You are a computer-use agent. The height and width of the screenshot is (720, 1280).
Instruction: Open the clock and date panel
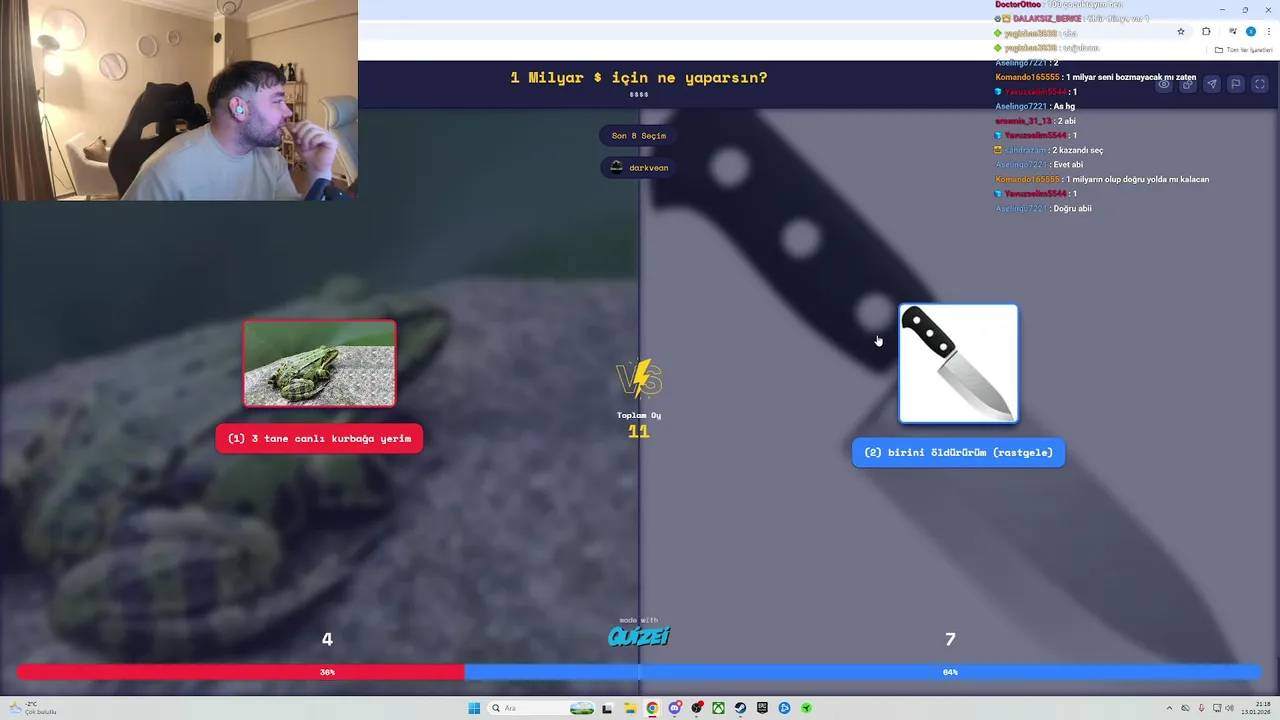pyautogui.click(x=1258, y=708)
